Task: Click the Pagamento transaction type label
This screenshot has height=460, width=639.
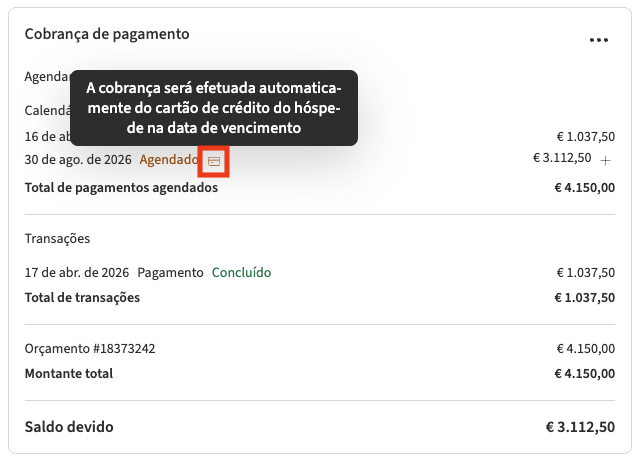Action: coord(170,272)
